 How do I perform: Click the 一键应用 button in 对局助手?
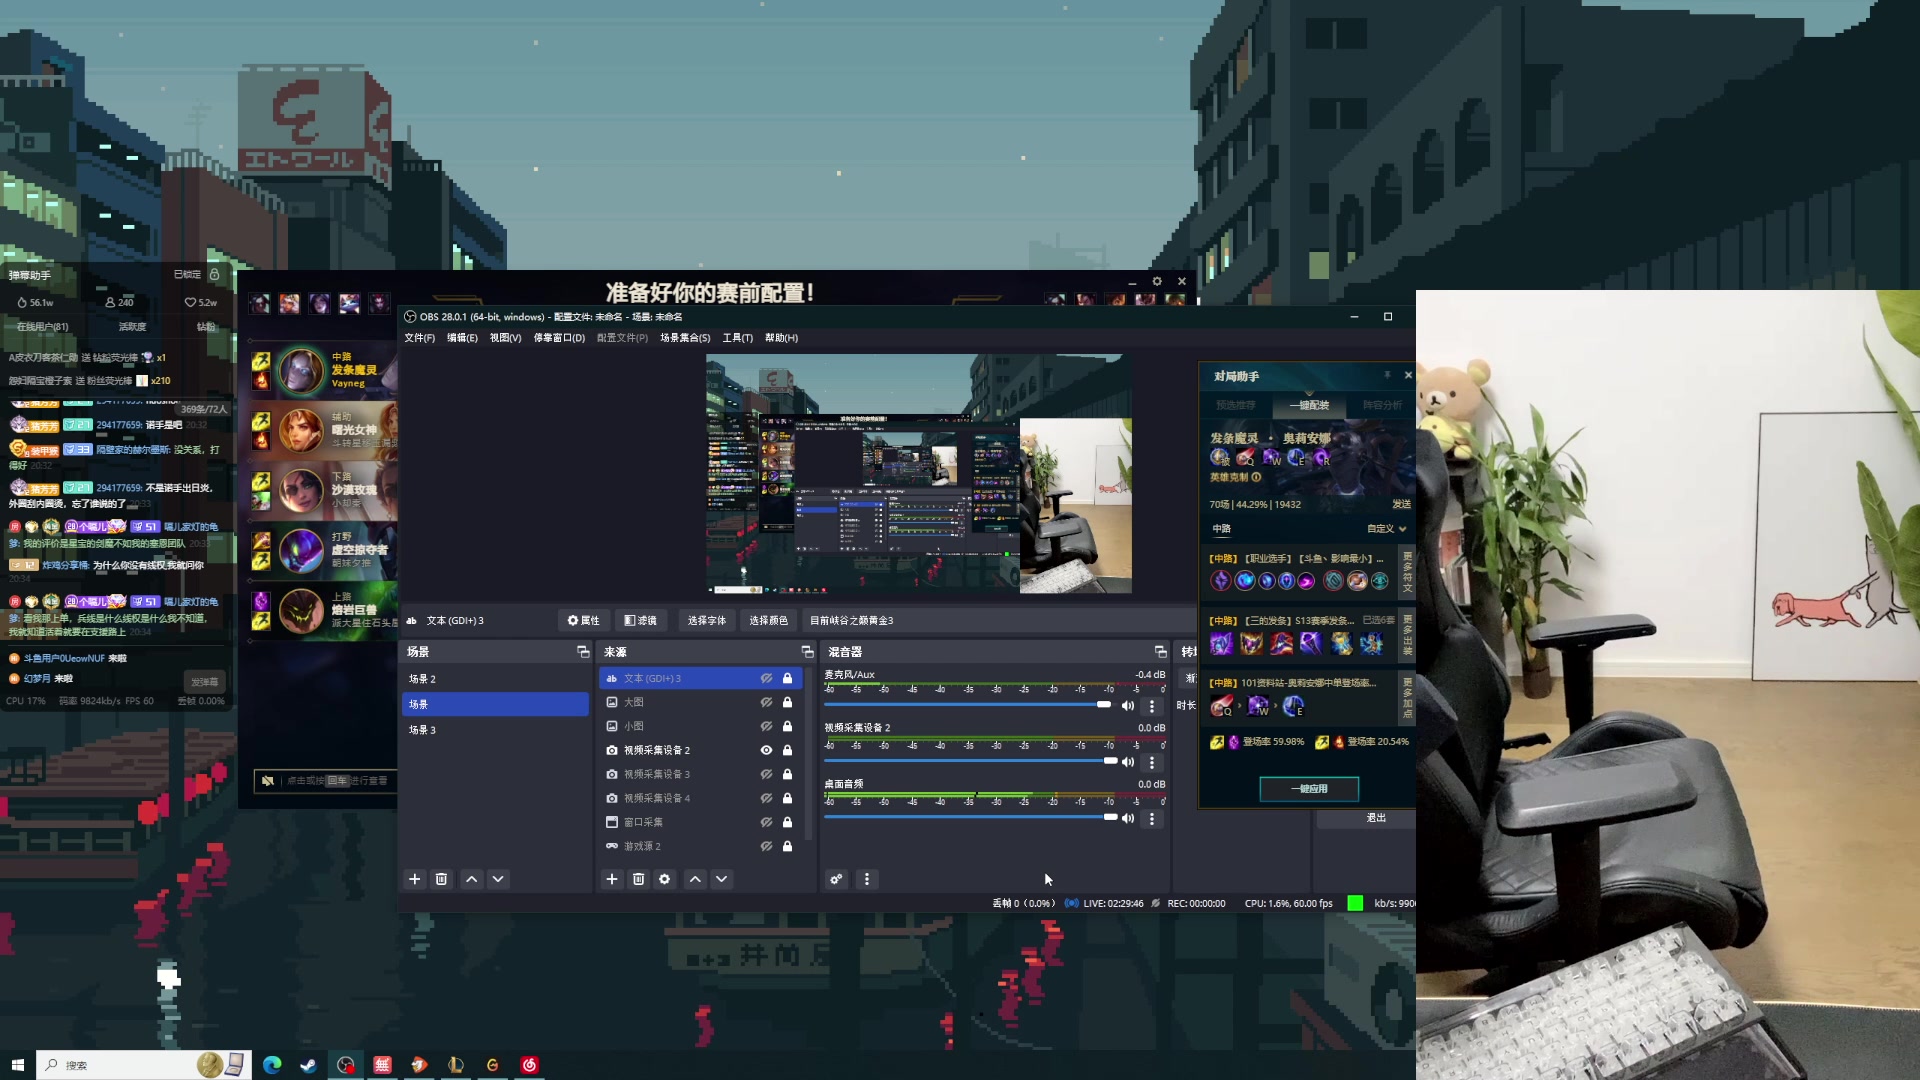[1309, 789]
